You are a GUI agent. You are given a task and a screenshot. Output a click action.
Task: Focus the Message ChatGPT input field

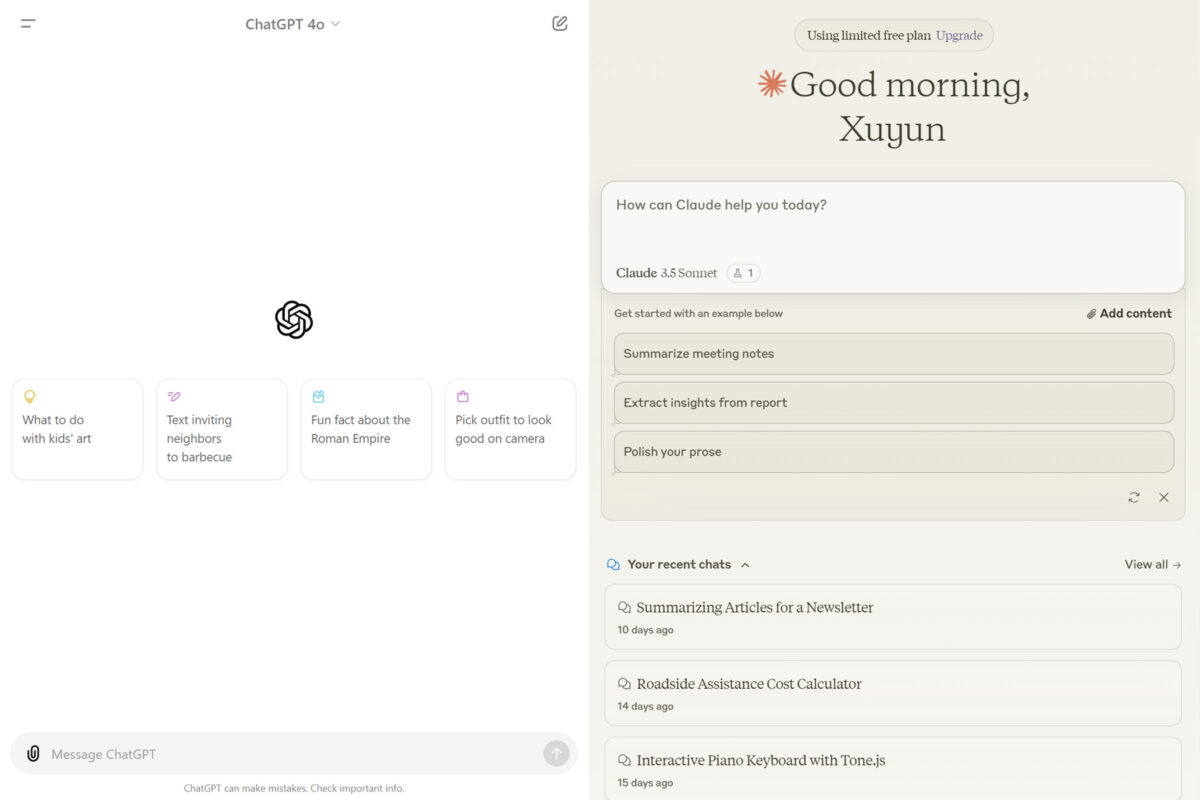pyautogui.click(x=294, y=754)
